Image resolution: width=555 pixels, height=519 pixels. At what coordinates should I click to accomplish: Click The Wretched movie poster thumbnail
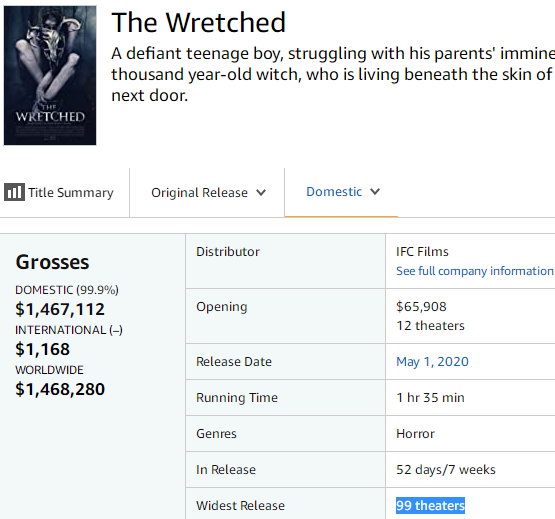click(50, 75)
